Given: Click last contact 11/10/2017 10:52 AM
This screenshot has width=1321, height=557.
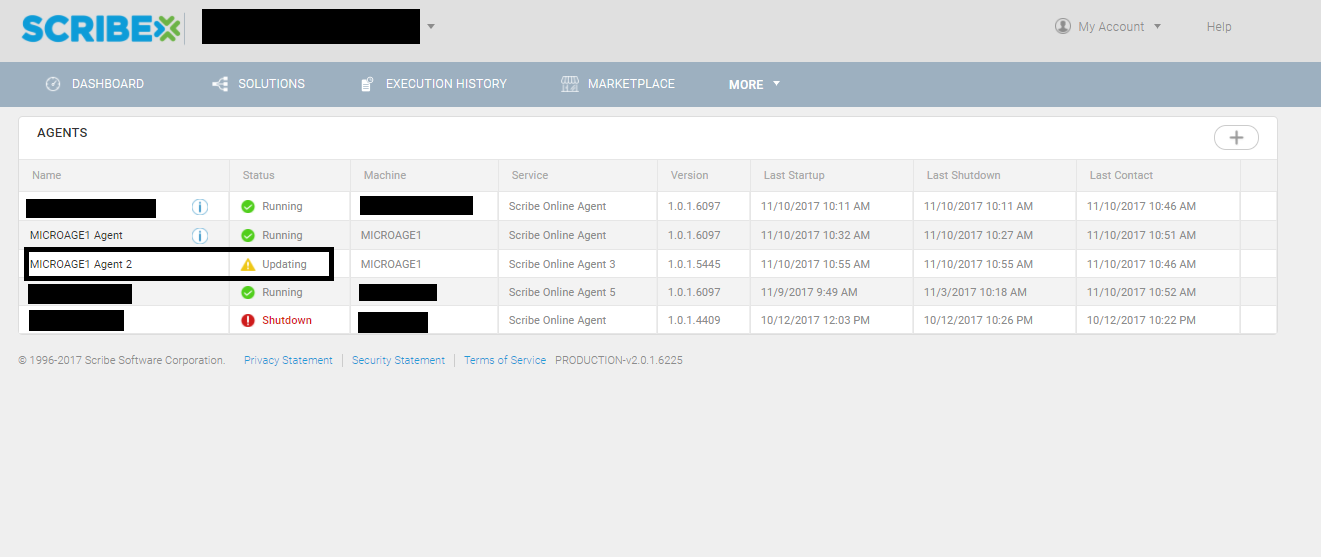Looking at the screenshot, I should (x=1141, y=292).
